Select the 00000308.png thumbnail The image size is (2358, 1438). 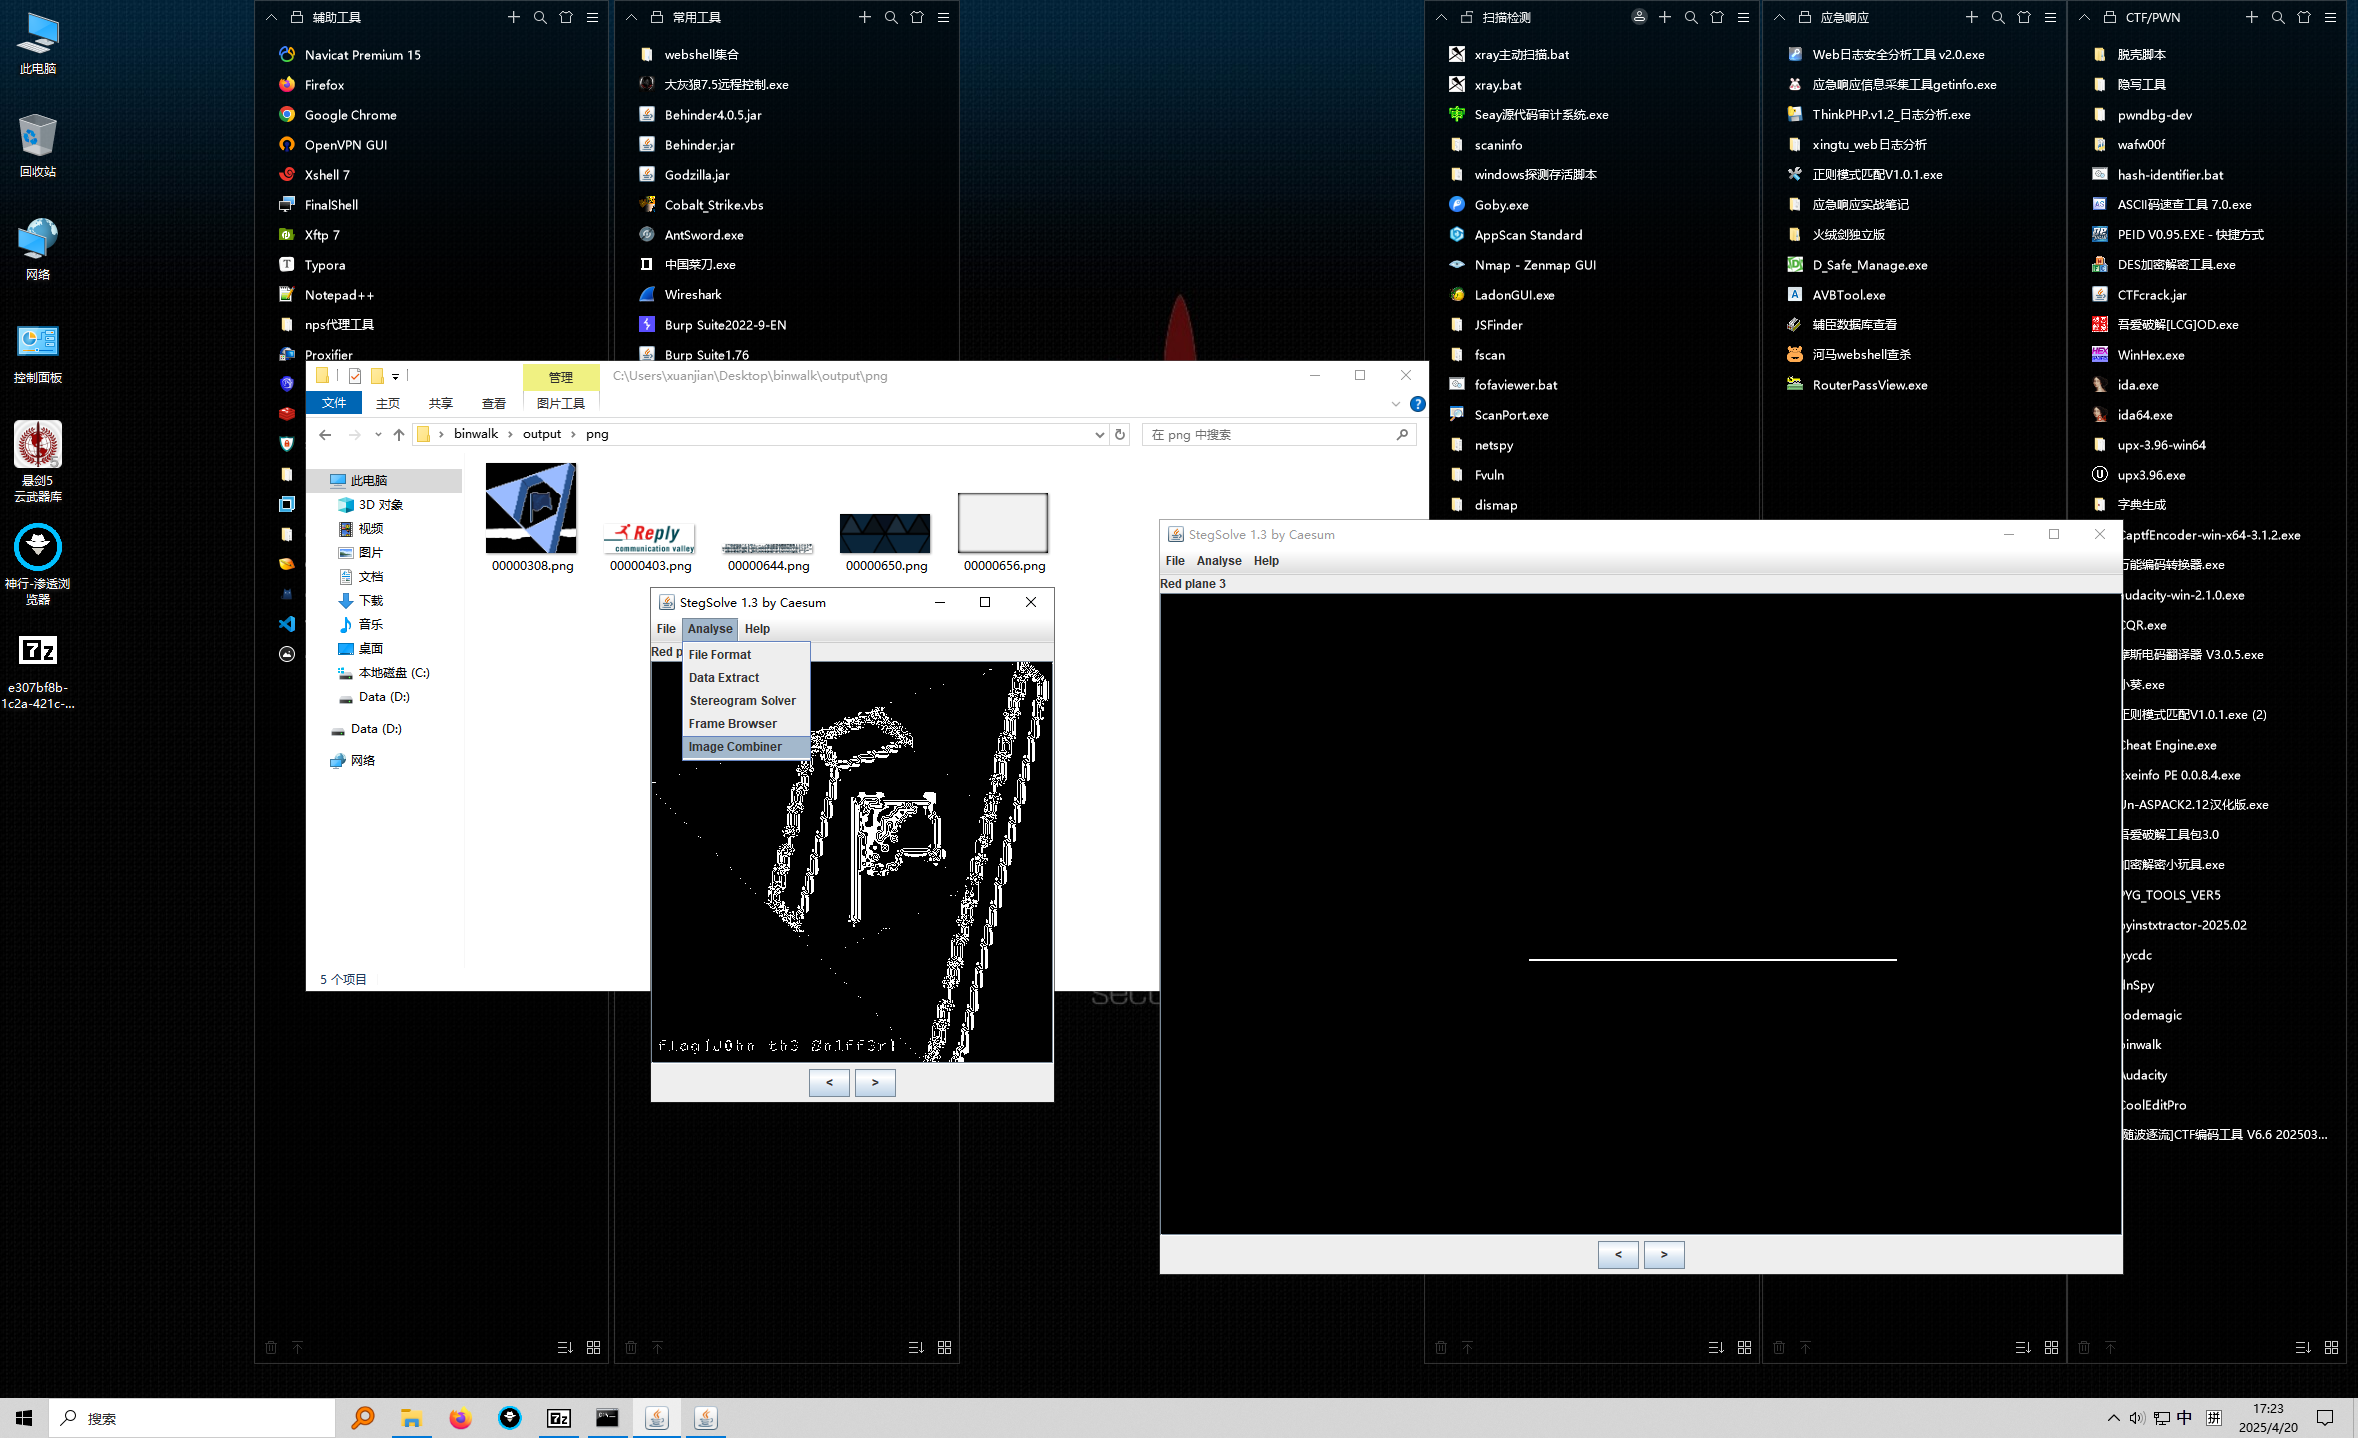point(531,509)
